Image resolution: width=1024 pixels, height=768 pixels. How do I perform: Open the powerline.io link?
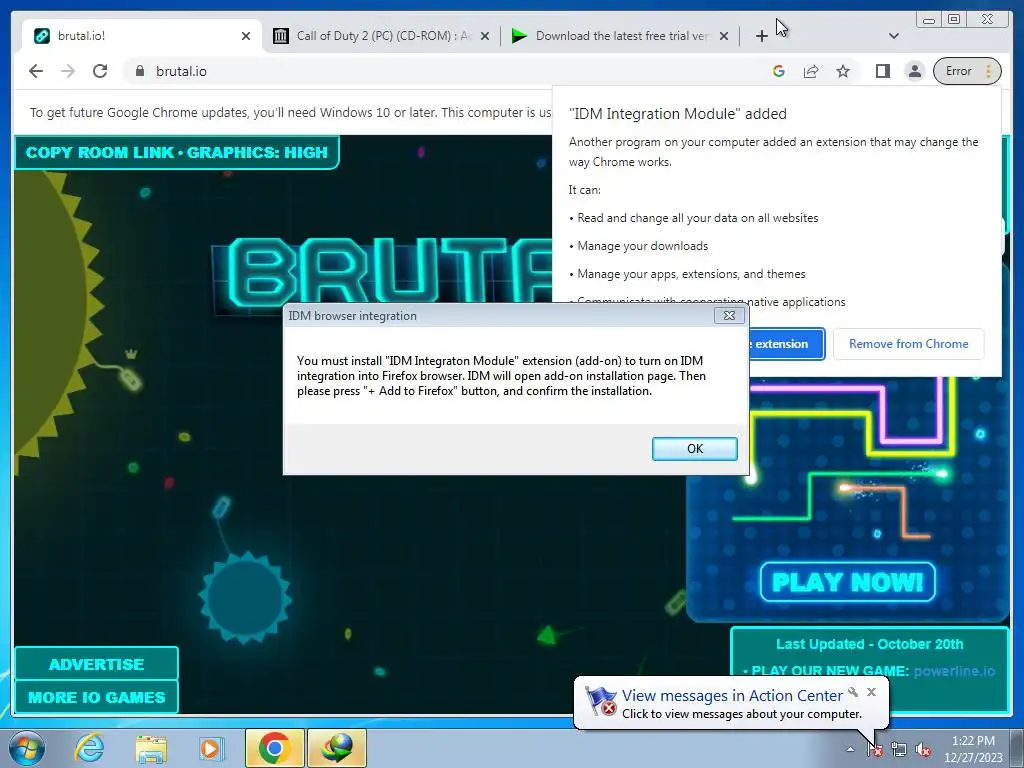(x=954, y=671)
